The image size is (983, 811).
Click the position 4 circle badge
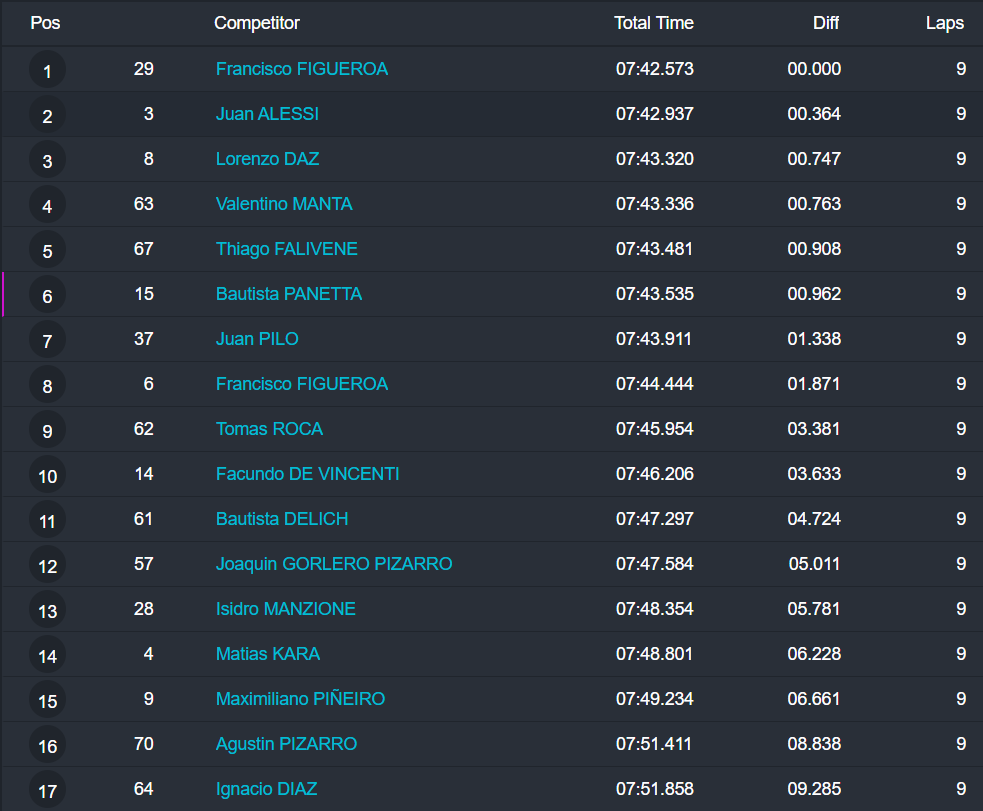coord(47,205)
